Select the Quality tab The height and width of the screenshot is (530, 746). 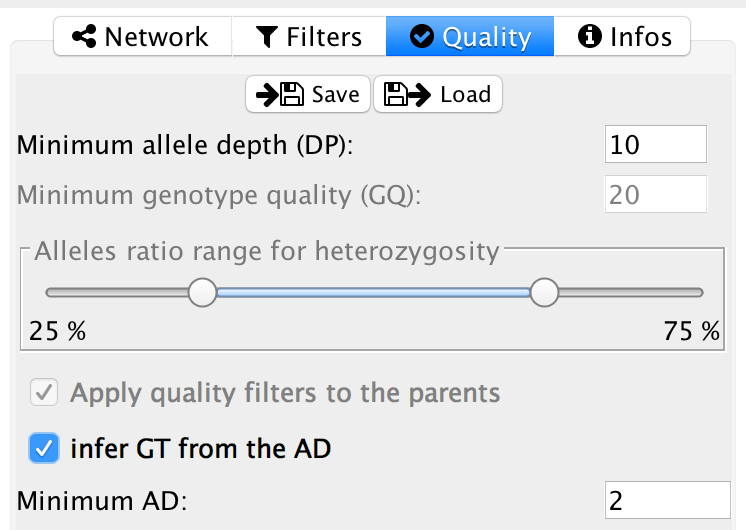(470, 38)
